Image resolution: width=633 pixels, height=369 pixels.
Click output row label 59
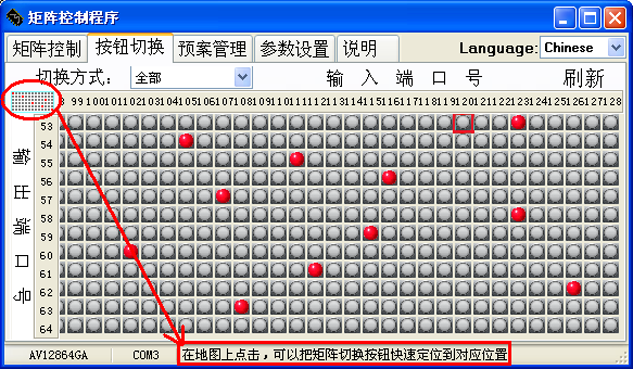click(46, 237)
